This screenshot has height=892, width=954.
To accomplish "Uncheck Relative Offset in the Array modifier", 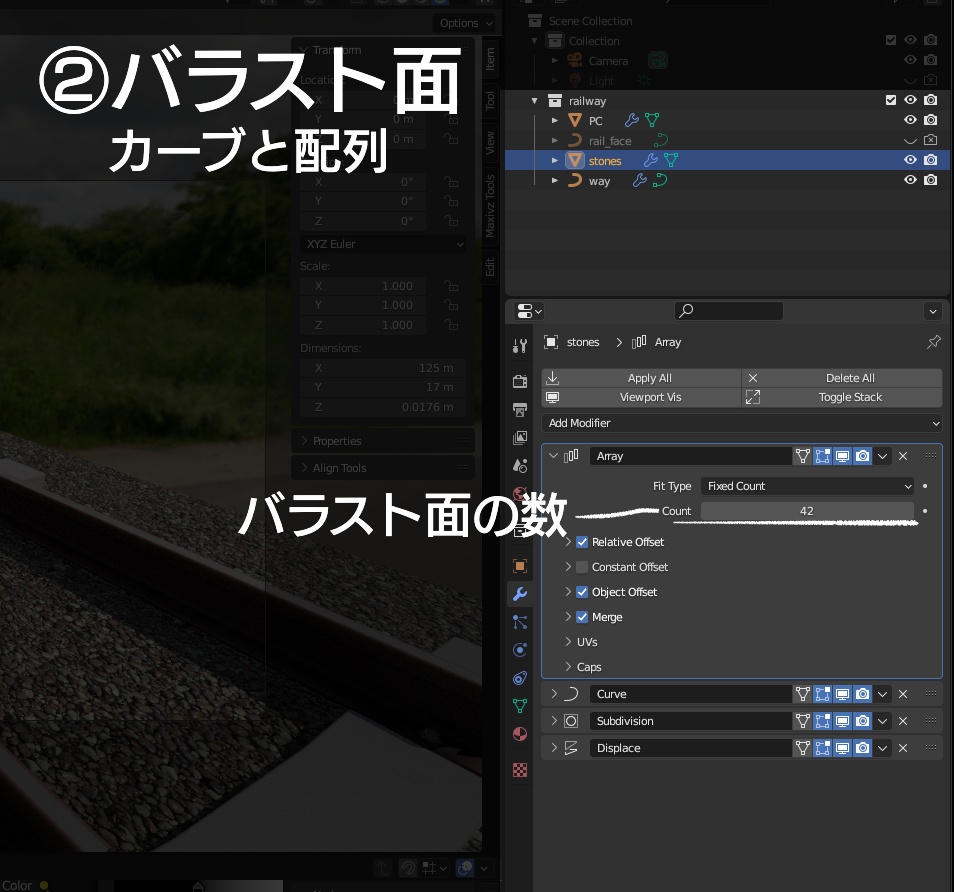I will click(582, 542).
